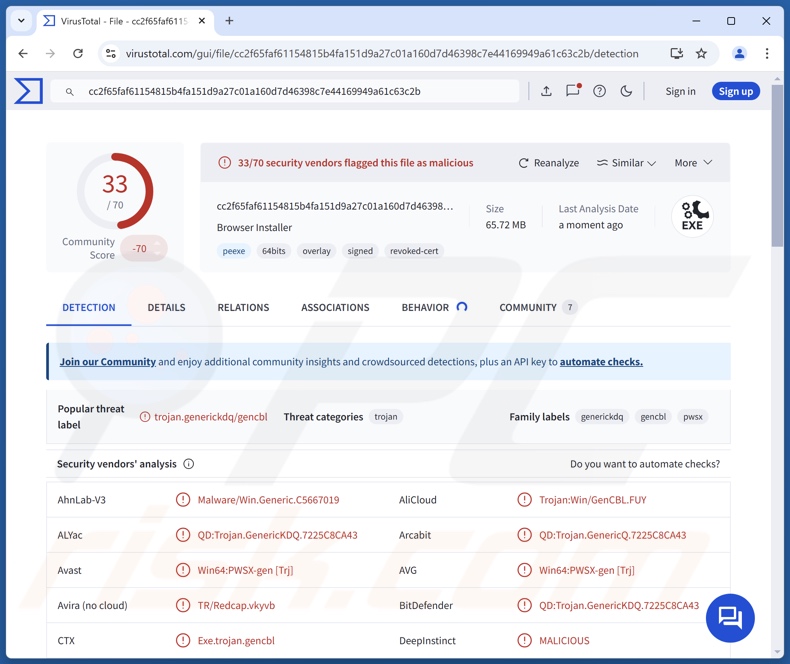The height and width of the screenshot is (664, 790).
Task: Click the signed tag
Action: point(360,251)
